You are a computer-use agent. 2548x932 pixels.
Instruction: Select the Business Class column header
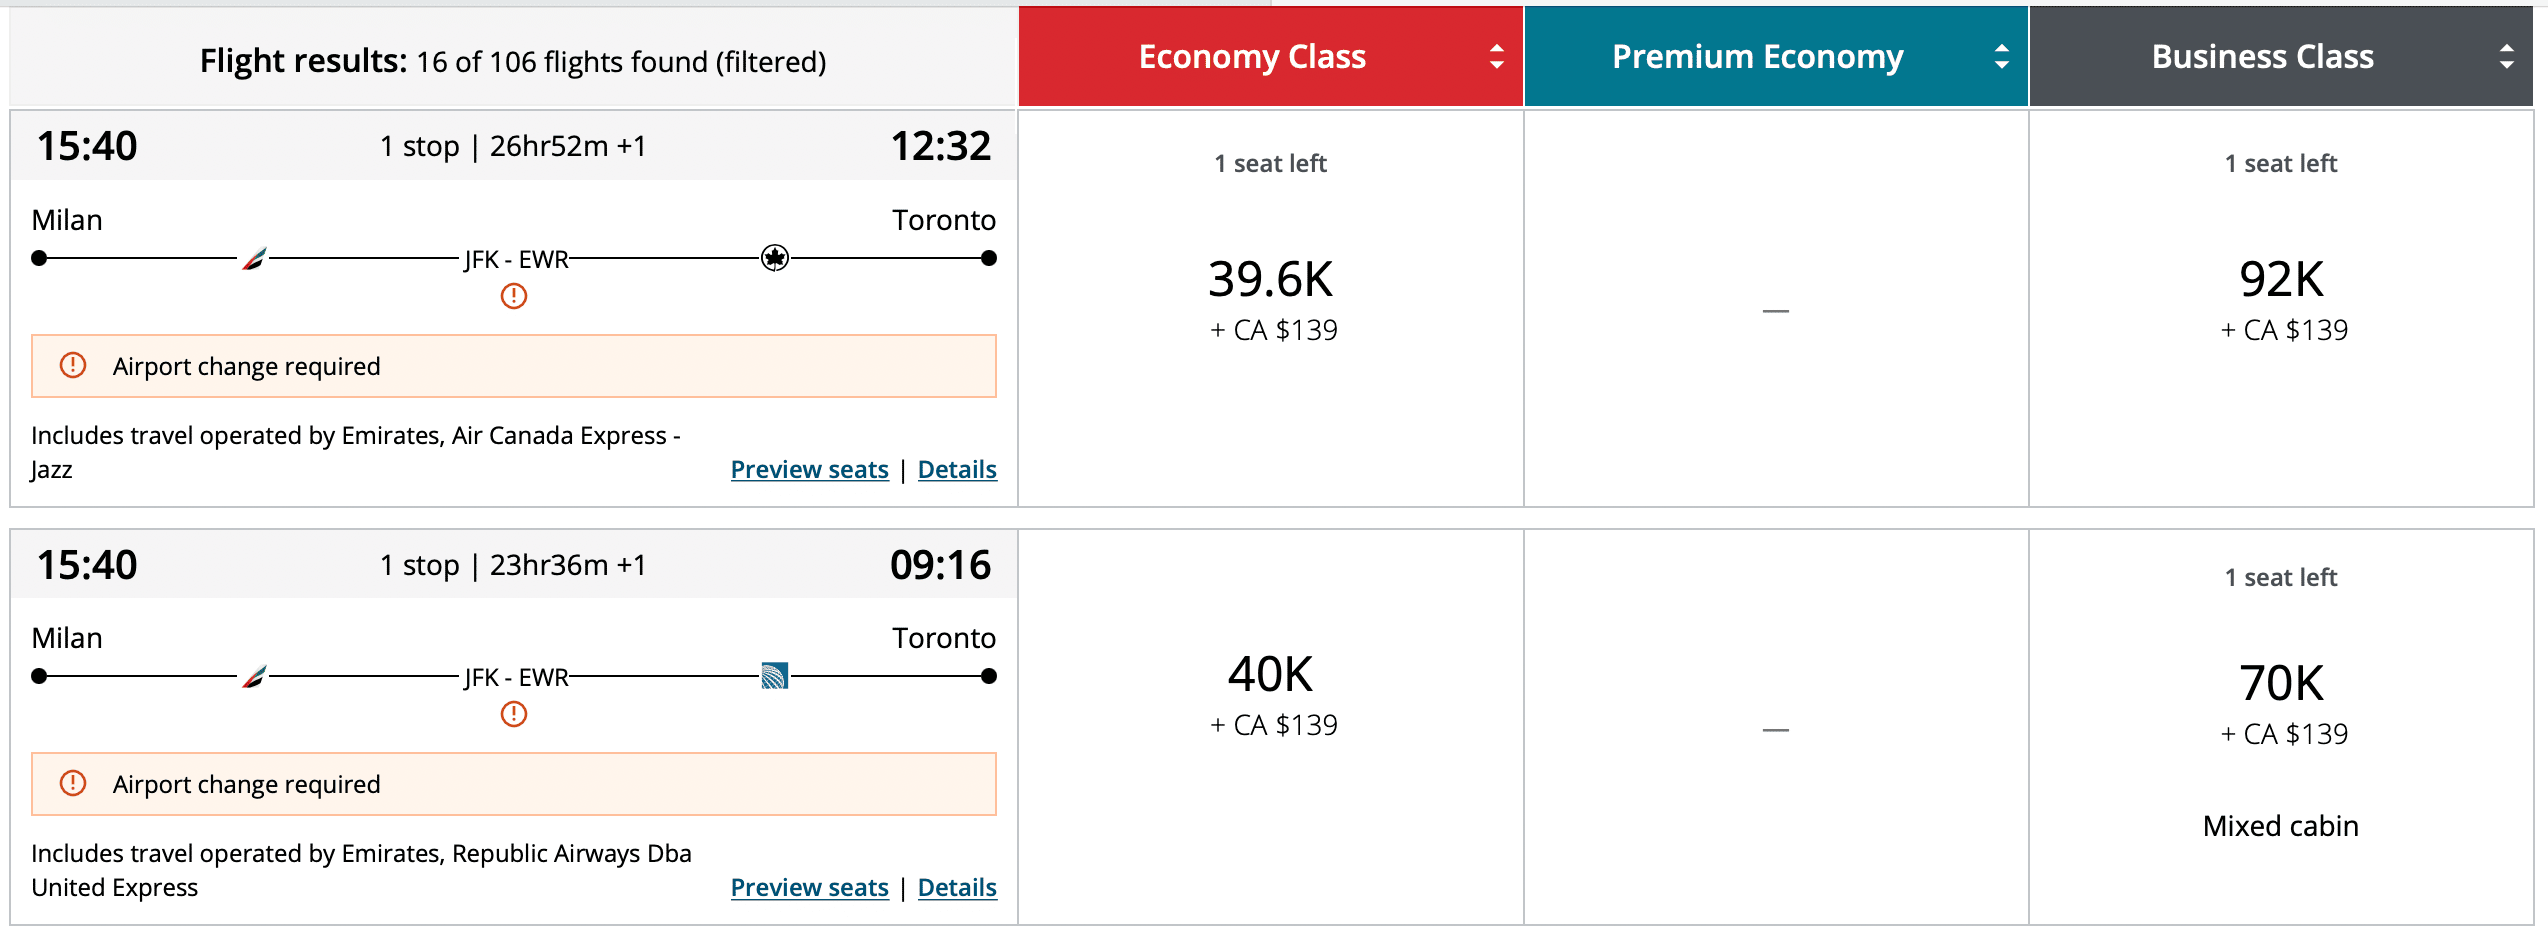(2262, 57)
